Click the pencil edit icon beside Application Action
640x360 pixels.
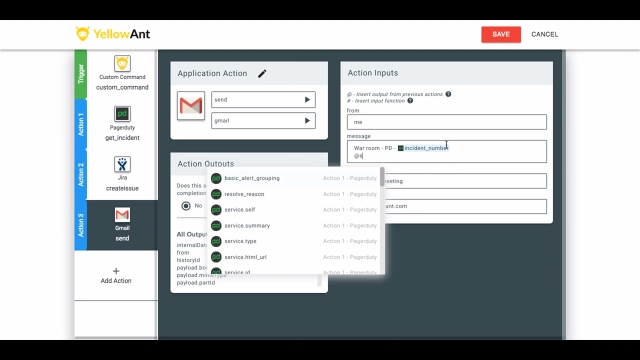(262, 73)
